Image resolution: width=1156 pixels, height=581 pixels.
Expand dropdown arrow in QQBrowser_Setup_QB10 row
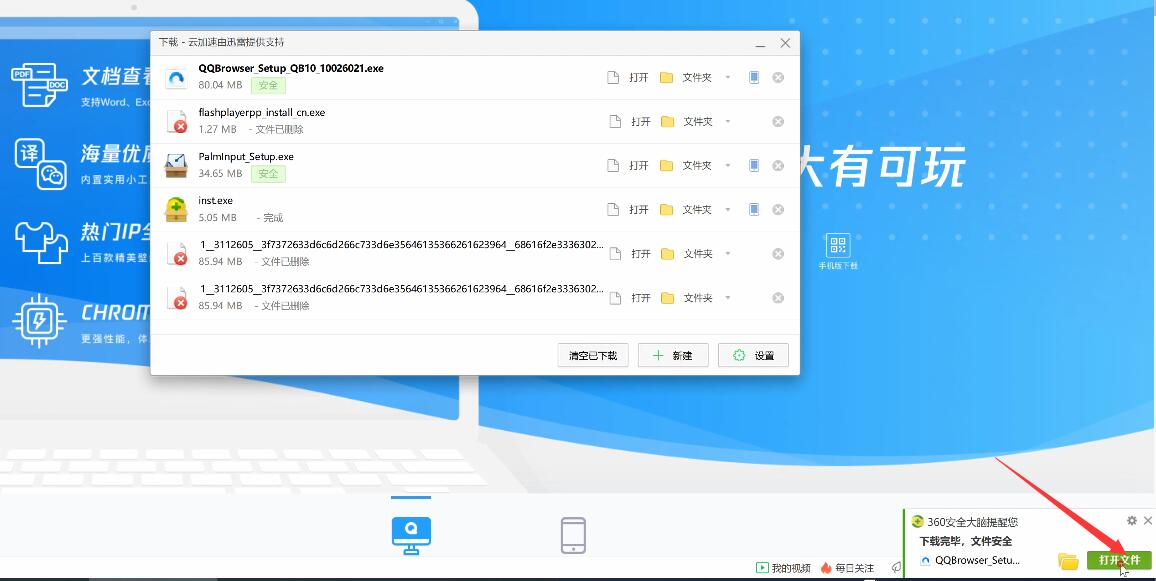728,77
